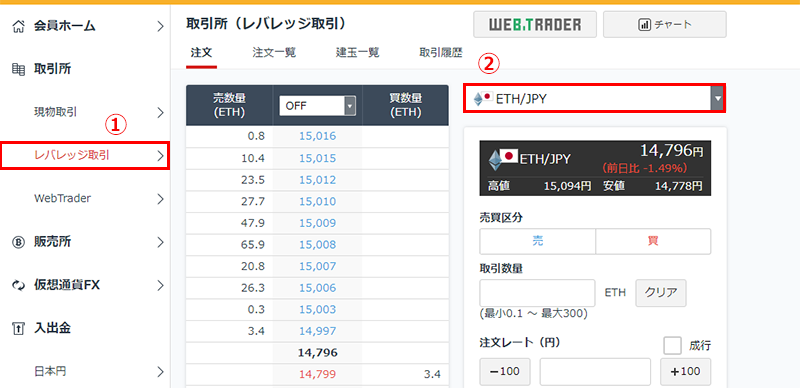Tick the 成行 market order checkbox

(x=672, y=346)
